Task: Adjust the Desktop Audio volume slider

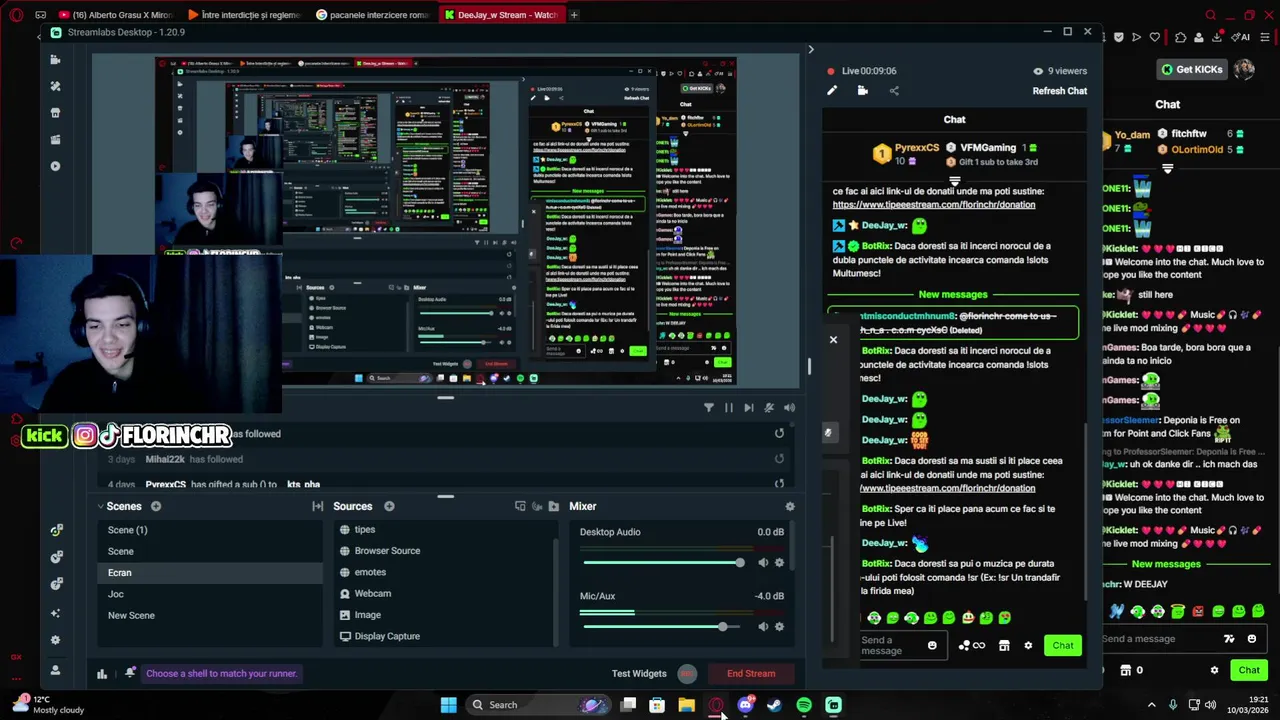Action: click(664, 563)
